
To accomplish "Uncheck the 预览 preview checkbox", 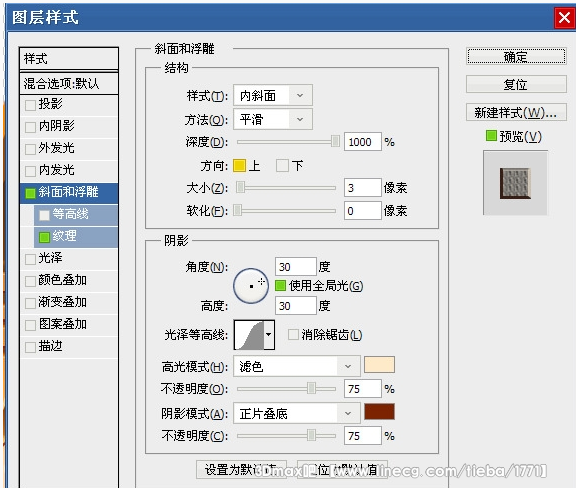I will coord(491,136).
